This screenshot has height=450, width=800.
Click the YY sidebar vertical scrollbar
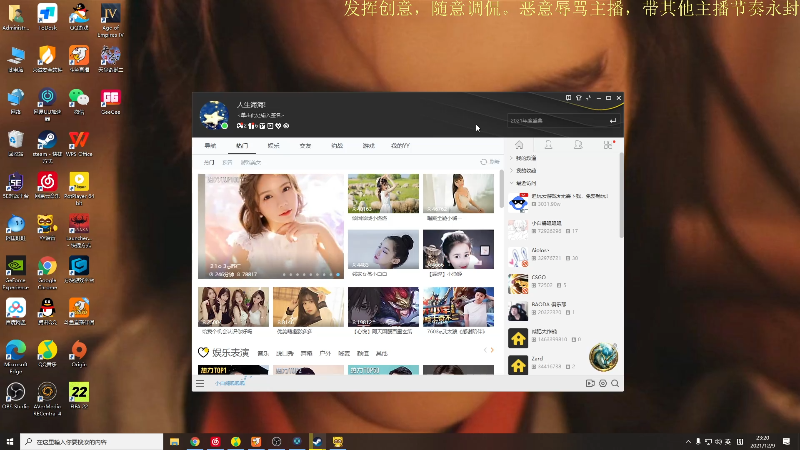click(621, 195)
